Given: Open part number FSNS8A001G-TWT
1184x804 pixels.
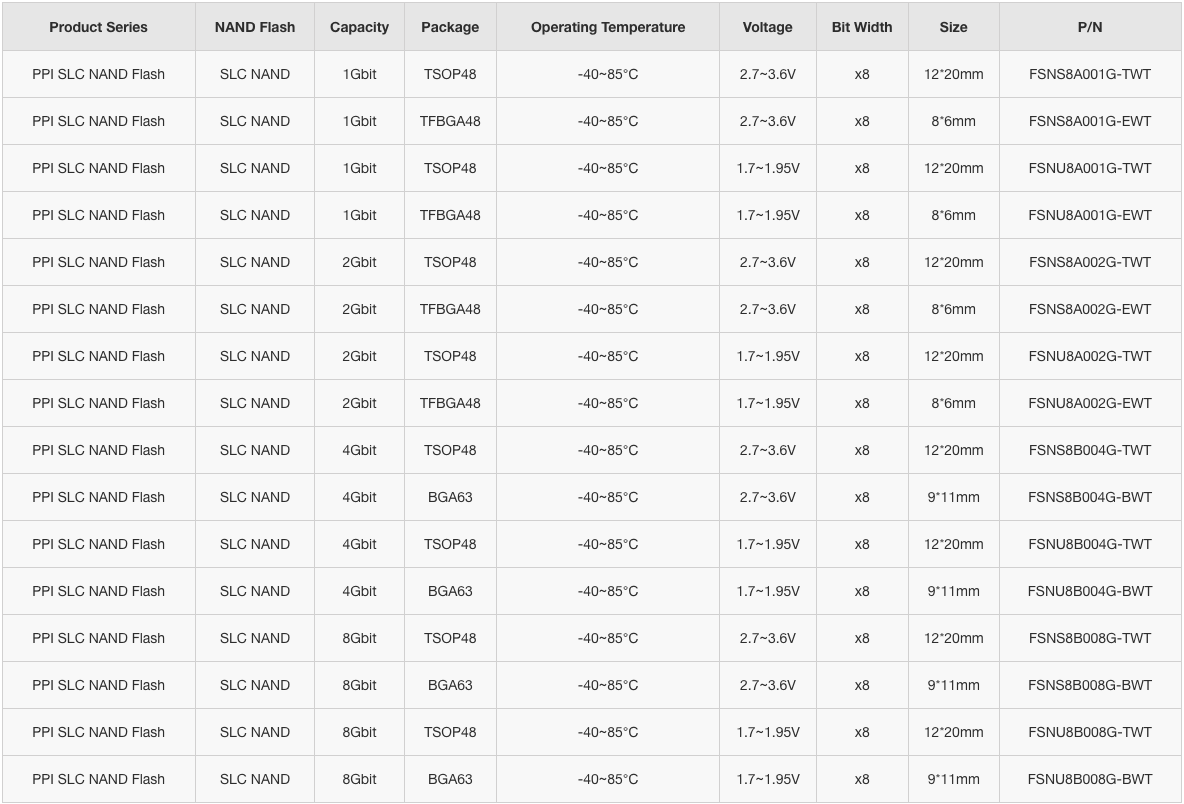Looking at the screenshot, I should [x=1090, y=74].
